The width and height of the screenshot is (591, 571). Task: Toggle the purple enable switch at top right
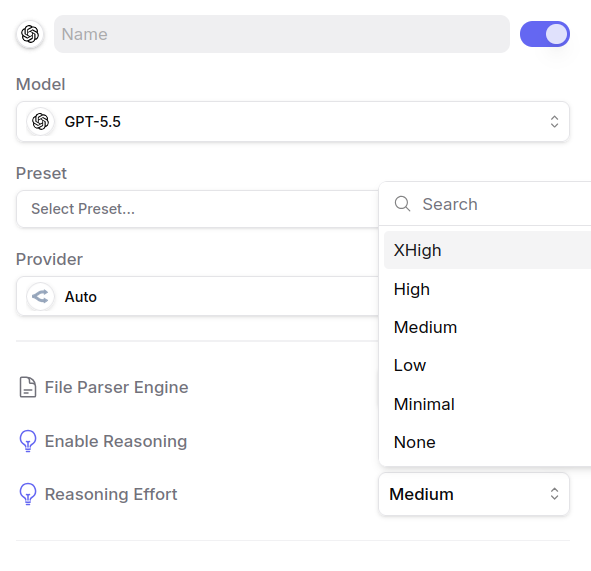coord(545,34)
